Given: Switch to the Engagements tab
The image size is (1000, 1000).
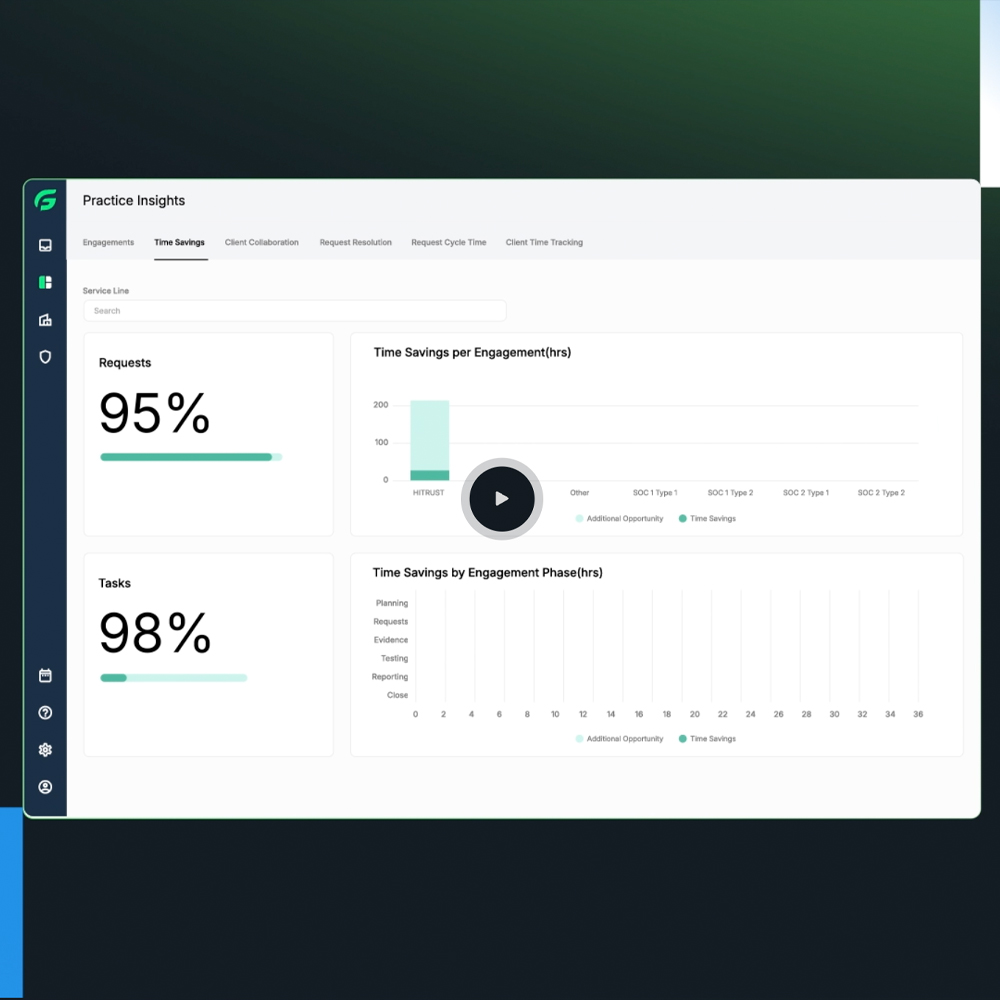Looking at the screenshot, I should tap(108, 242).
